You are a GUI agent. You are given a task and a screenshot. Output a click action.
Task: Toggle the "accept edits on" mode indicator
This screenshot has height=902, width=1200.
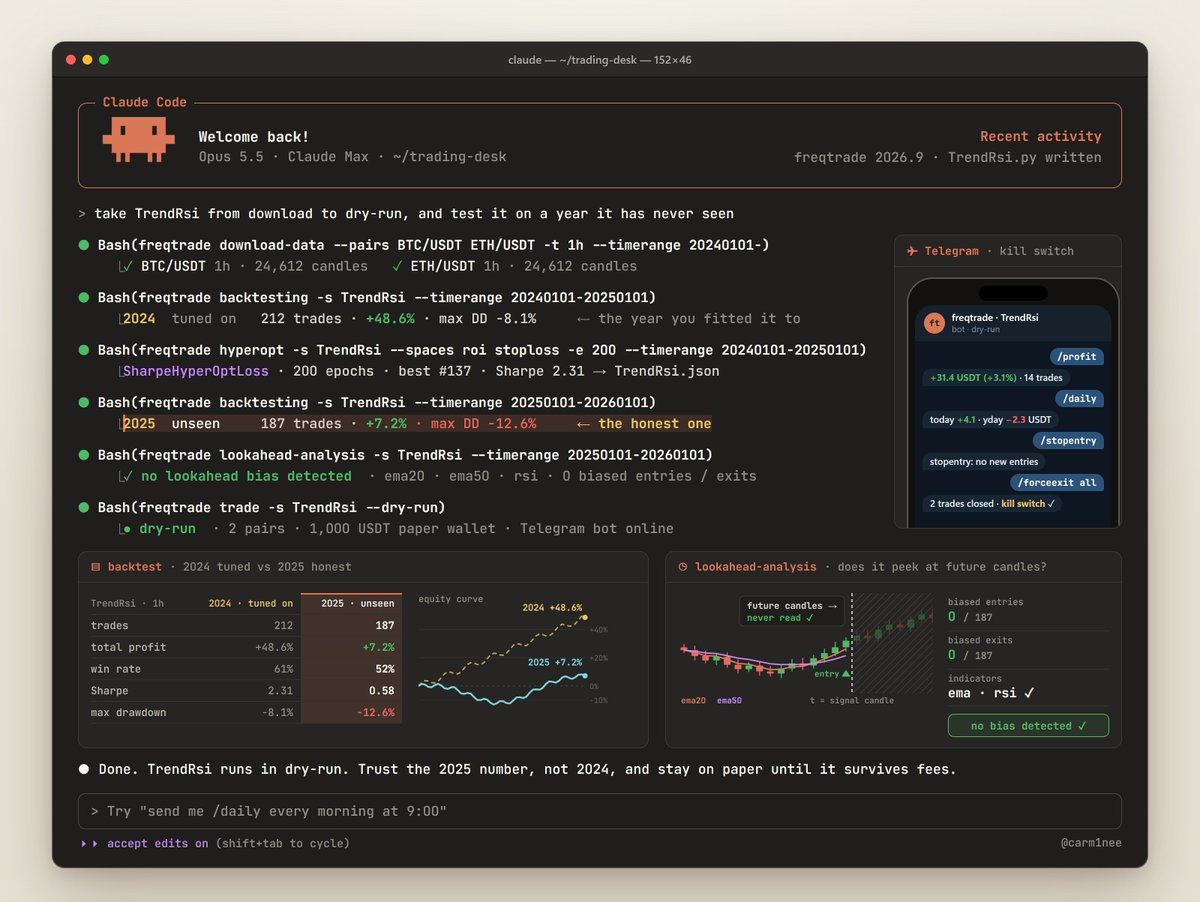158,844
